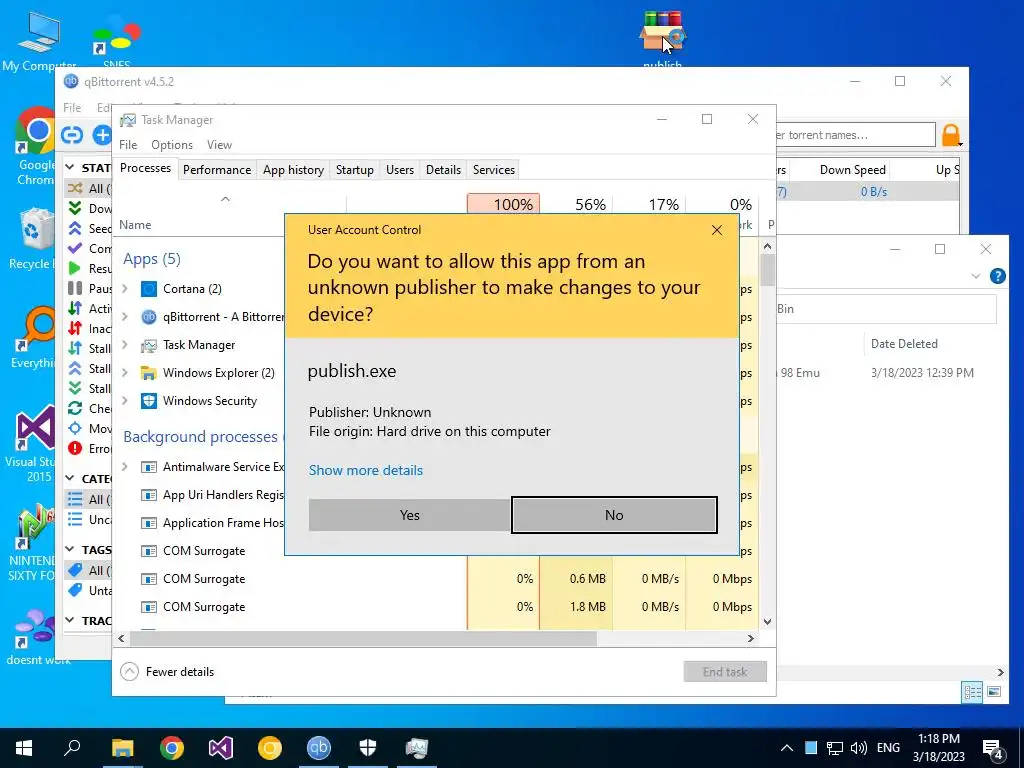
Task: Sort processes by the 17% disk column
Action: click(x=649, y=204)
